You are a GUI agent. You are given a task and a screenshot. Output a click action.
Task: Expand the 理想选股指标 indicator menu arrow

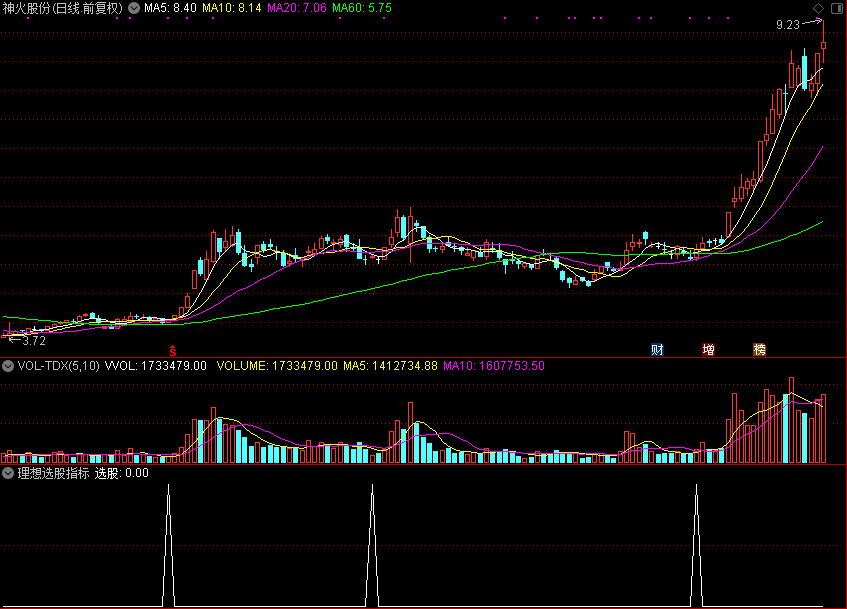point(8,473)
